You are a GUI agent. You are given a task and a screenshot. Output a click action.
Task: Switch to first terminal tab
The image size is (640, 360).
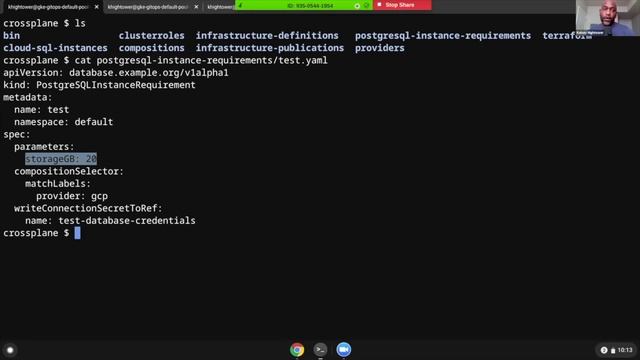48,7
